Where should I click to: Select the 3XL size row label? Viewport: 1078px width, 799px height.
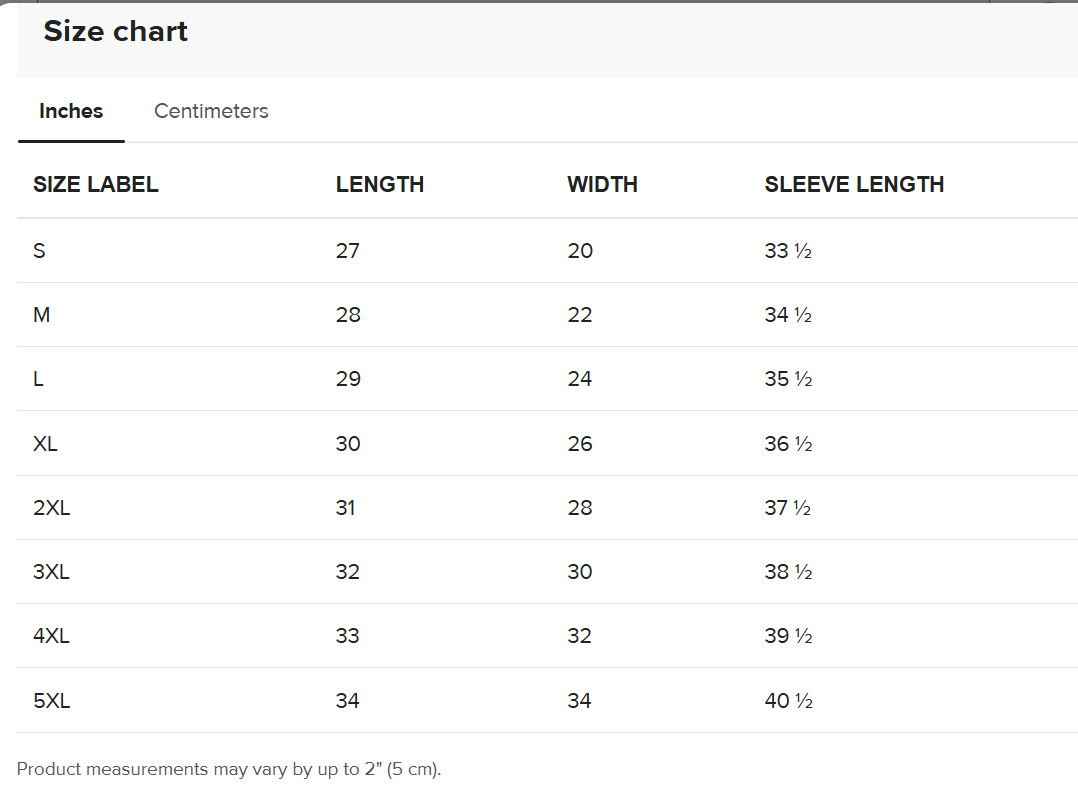[52, 572]
